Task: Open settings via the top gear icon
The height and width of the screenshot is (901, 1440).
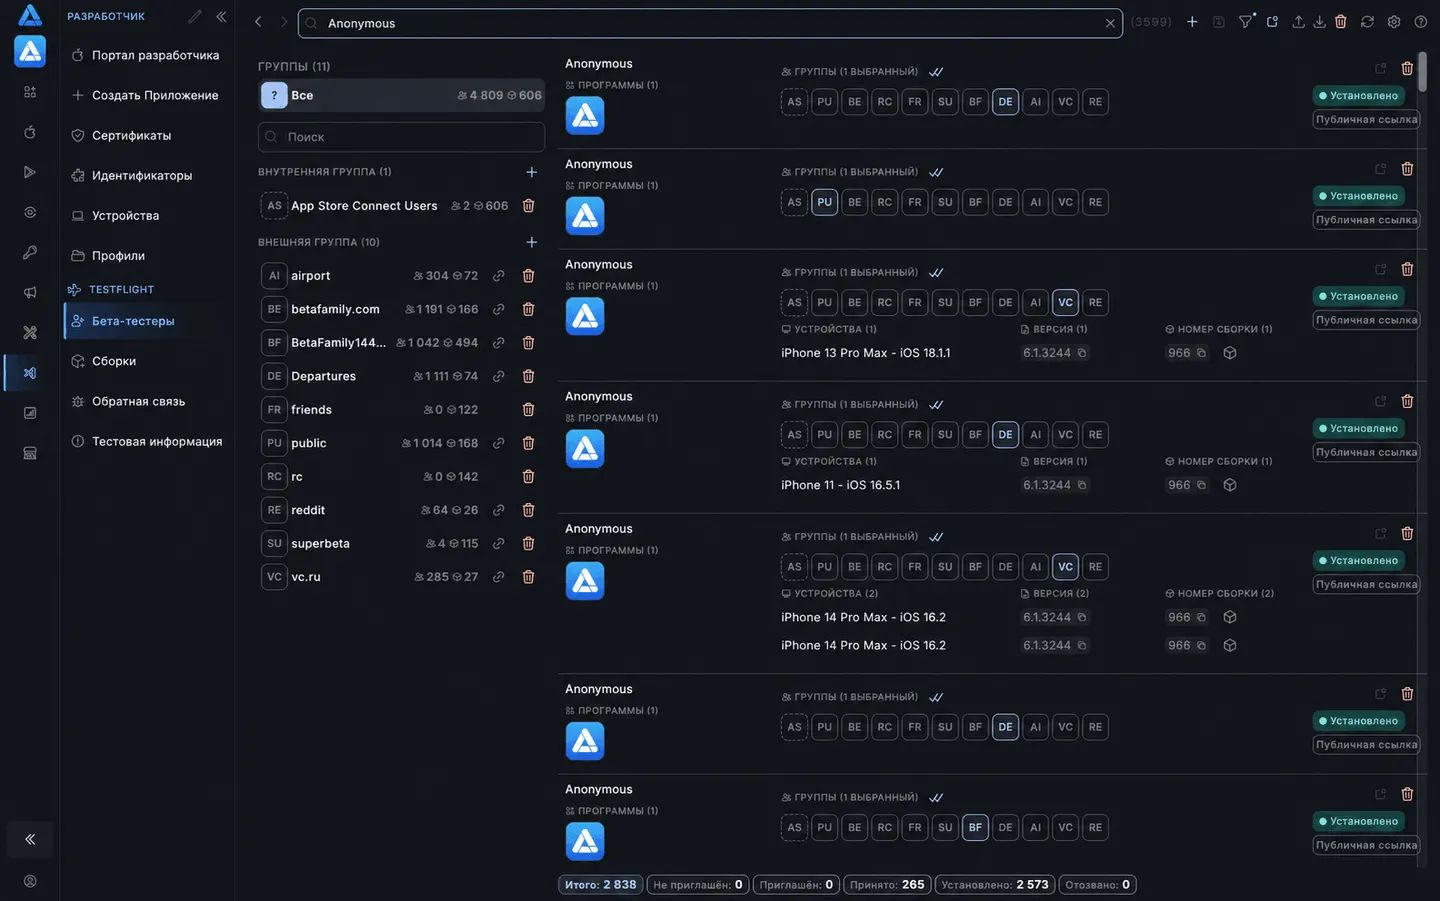Action: point(1394,22)
